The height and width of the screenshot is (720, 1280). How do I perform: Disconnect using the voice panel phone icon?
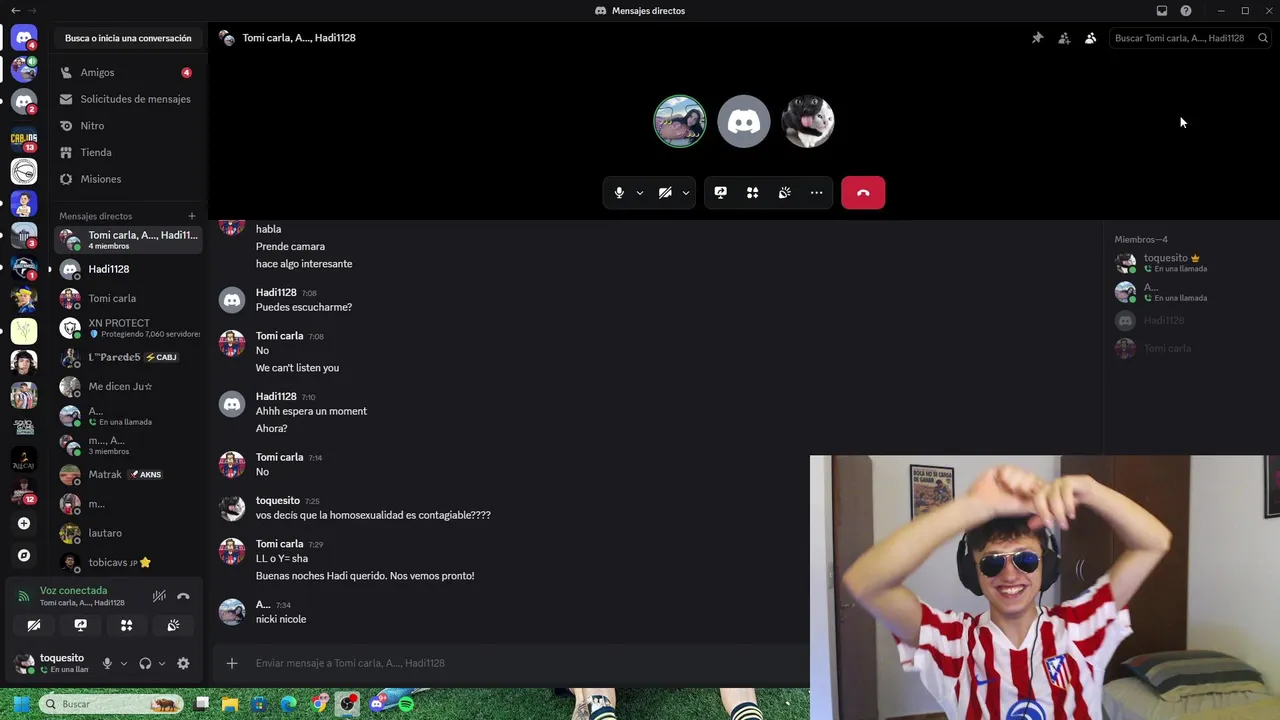(x=183, y=596)
